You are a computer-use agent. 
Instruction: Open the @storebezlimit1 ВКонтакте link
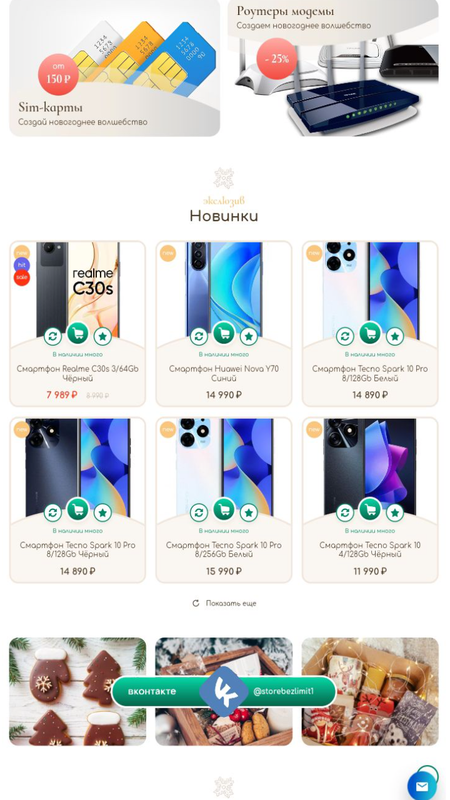[x=283, y=691]
